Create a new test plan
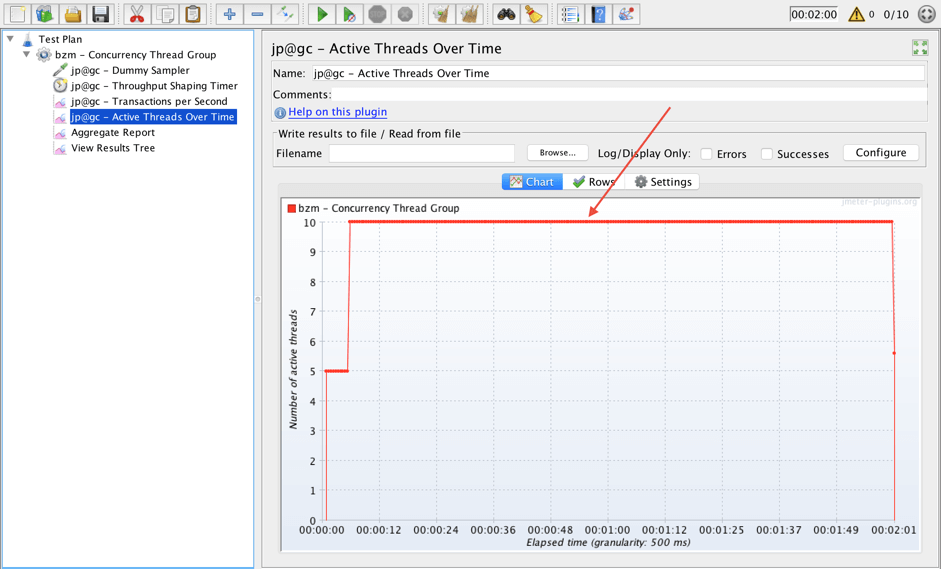941x569 pixels. coord(17,14)
